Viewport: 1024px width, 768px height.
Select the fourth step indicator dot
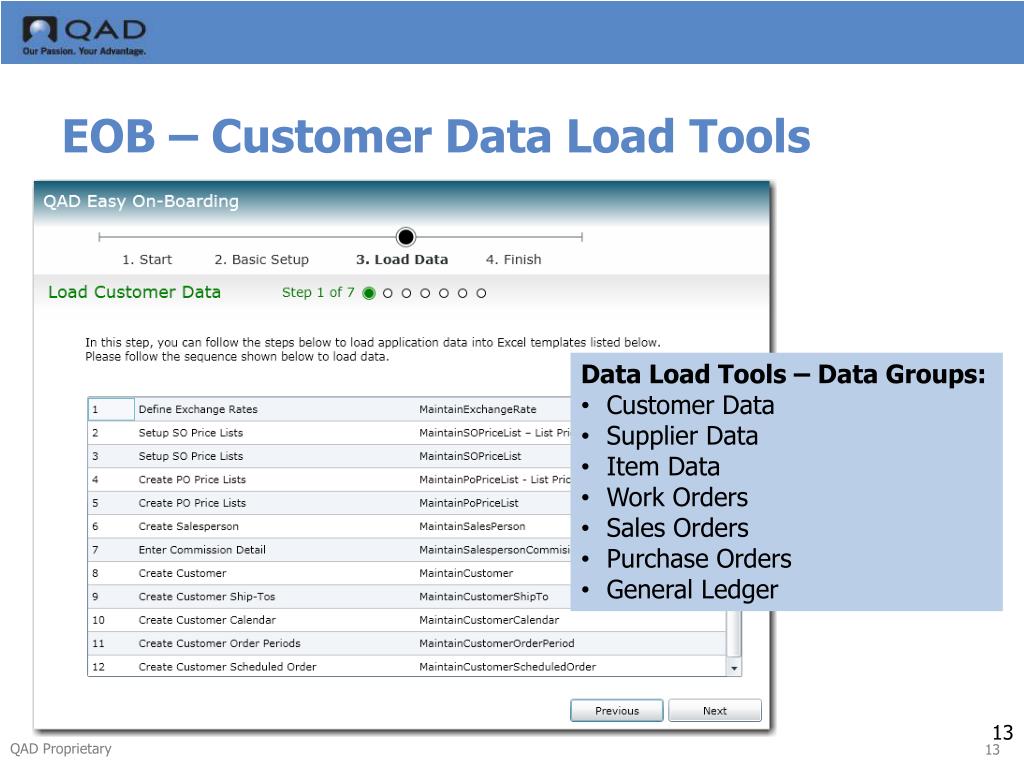tap(425, 293)
